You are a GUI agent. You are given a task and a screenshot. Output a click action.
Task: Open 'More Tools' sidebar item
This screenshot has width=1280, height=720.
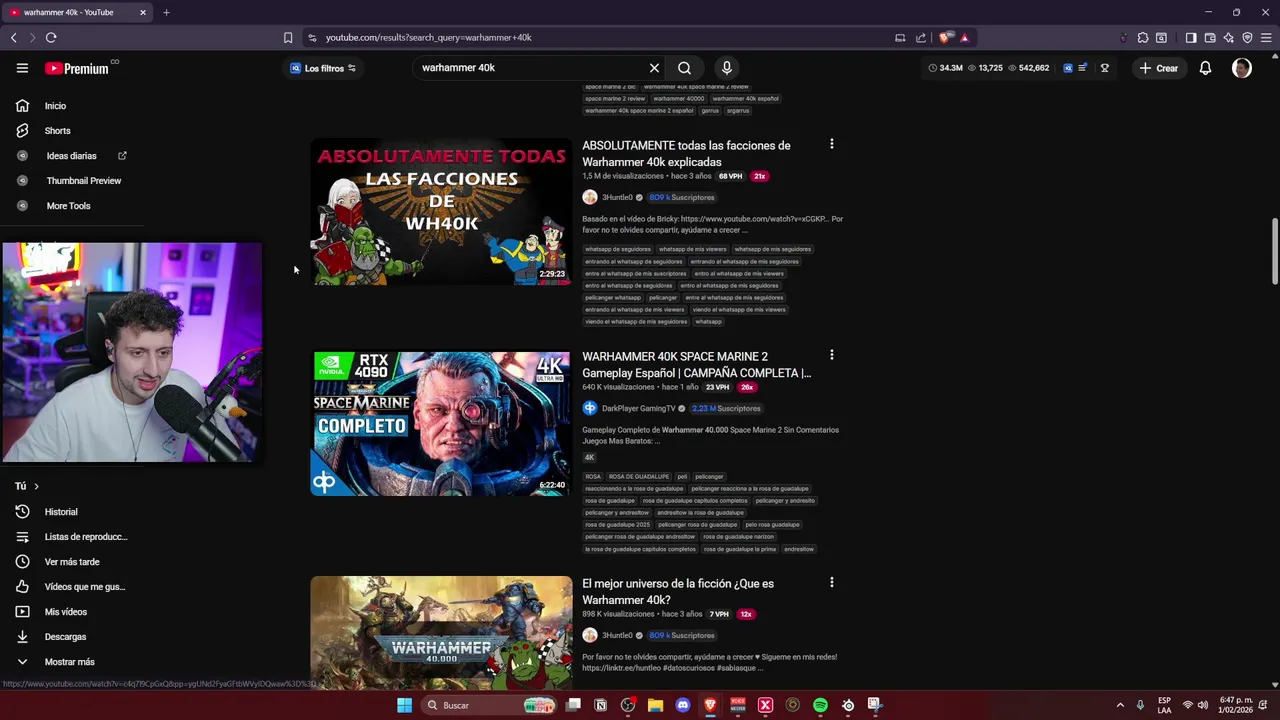(x=68, y=206)
